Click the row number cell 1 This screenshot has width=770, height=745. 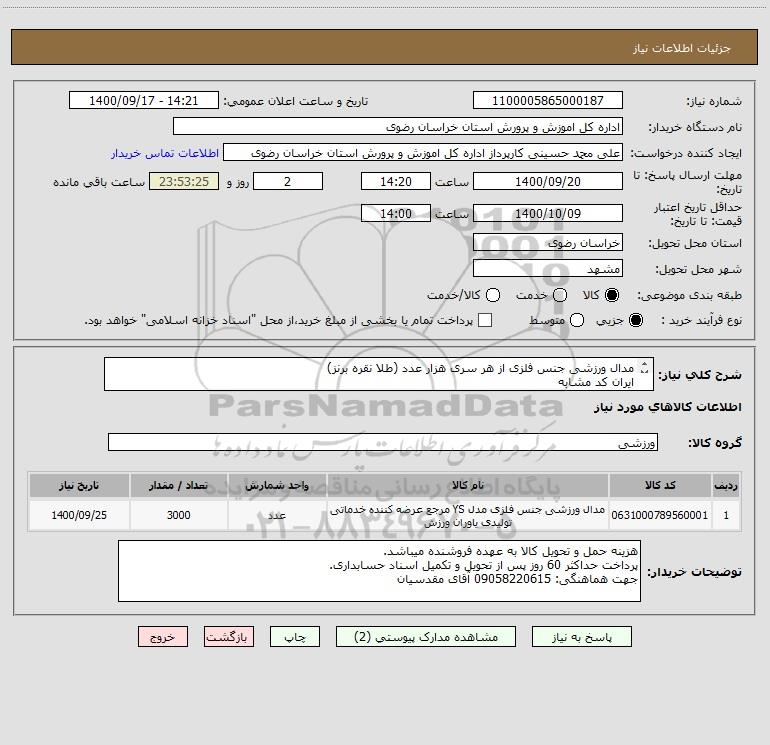click(726, 515)
